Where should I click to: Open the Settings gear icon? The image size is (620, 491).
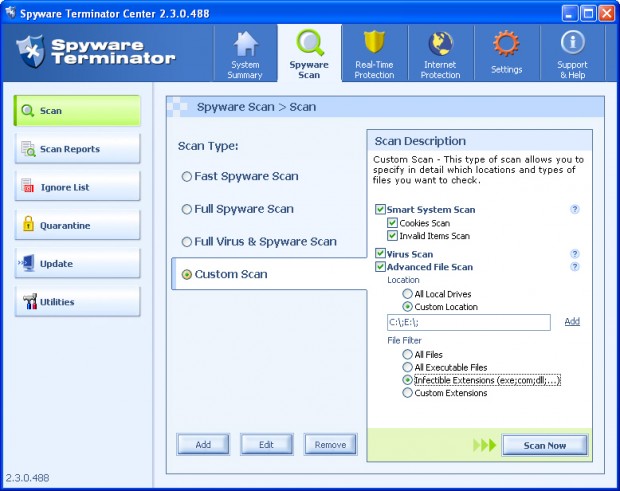pos(506,43)
